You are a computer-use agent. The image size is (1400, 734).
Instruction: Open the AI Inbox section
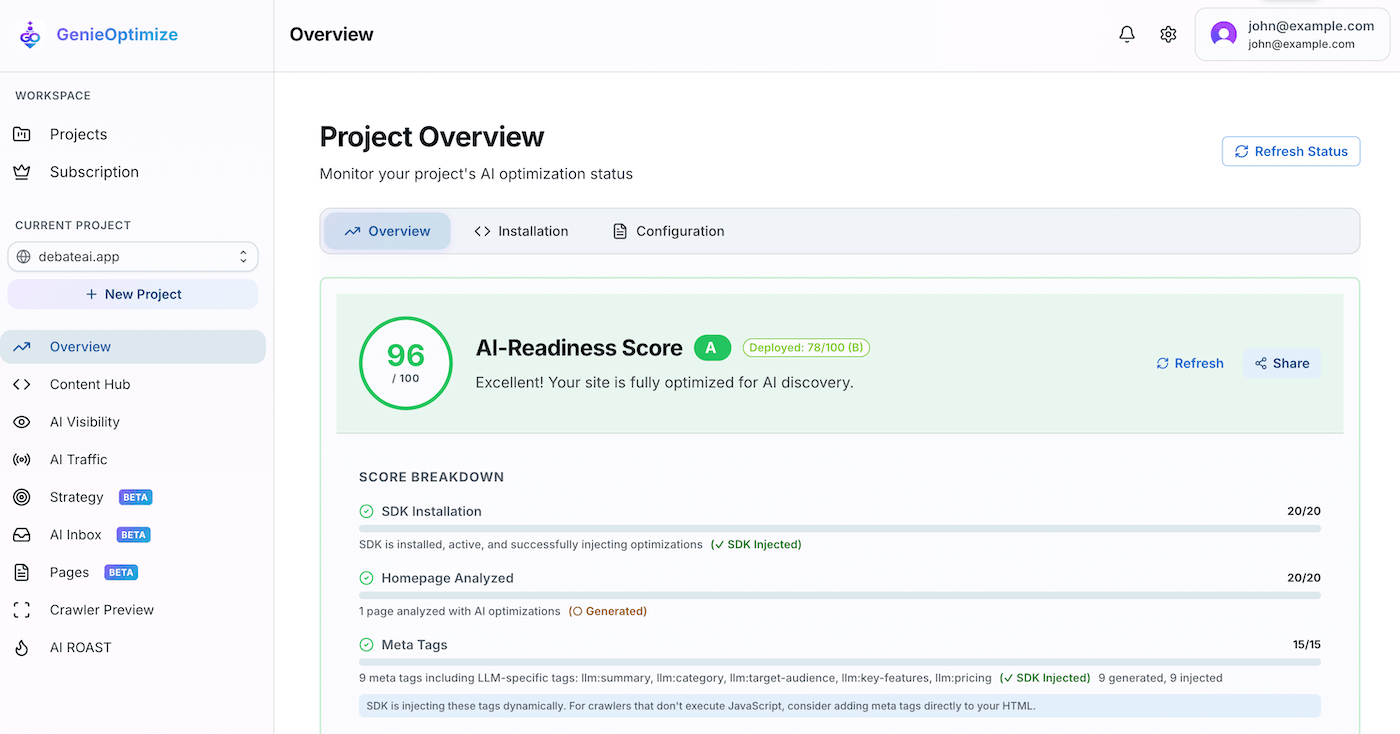pos(75,534)
